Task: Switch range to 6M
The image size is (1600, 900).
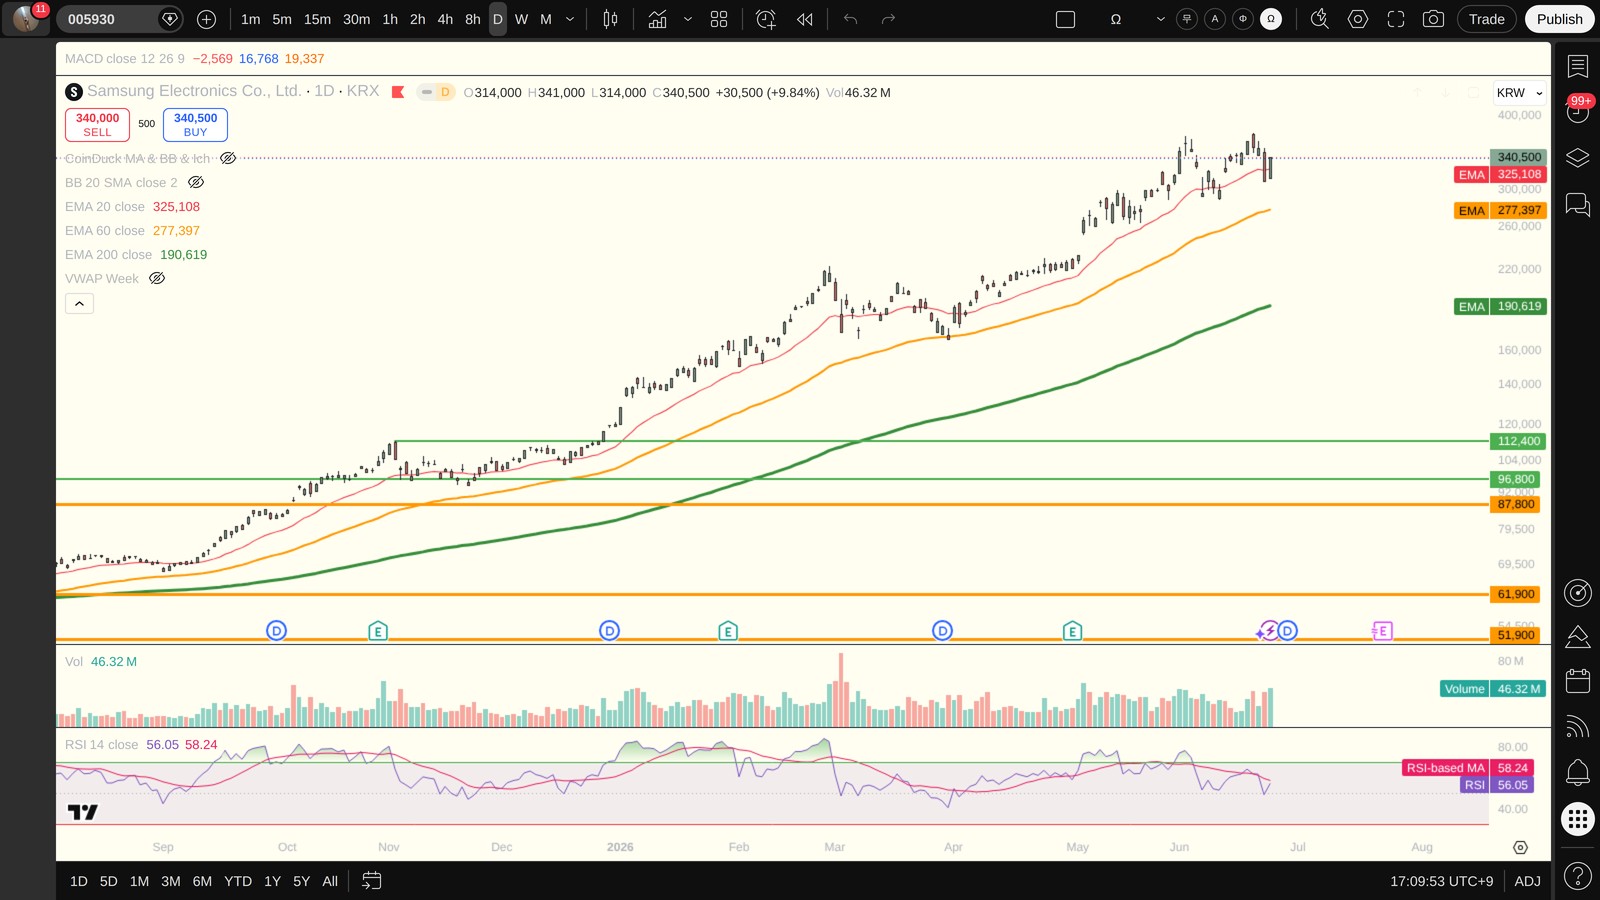Action: point(202,881)
